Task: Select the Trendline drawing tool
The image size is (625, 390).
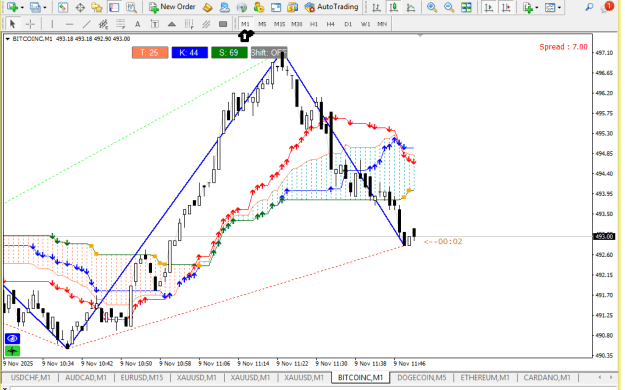Action: click(86, 24)
